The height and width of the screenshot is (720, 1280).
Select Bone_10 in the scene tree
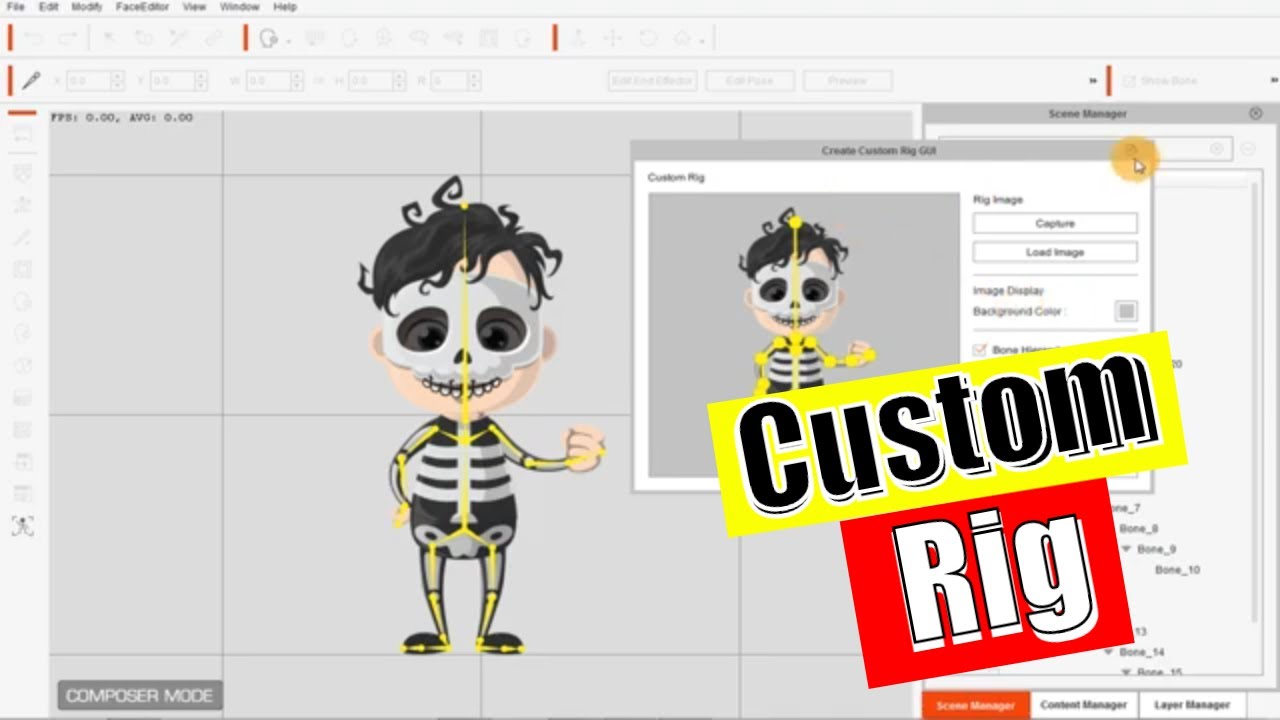click(x=1177, y=570)
